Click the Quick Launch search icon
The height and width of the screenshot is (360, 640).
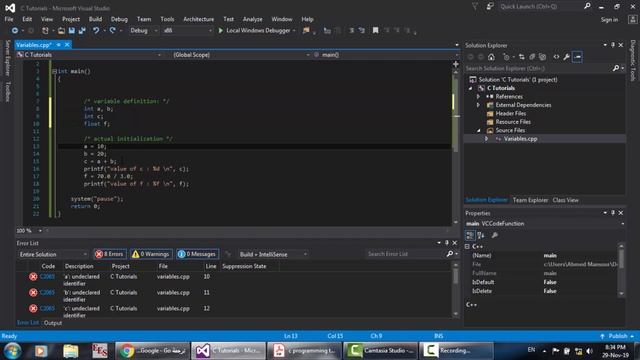click(x=587, y=6)
